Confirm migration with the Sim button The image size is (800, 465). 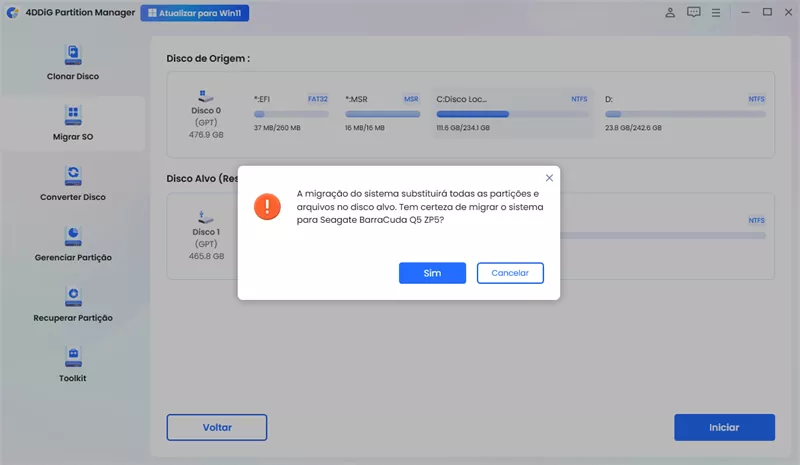coord(432,273)
